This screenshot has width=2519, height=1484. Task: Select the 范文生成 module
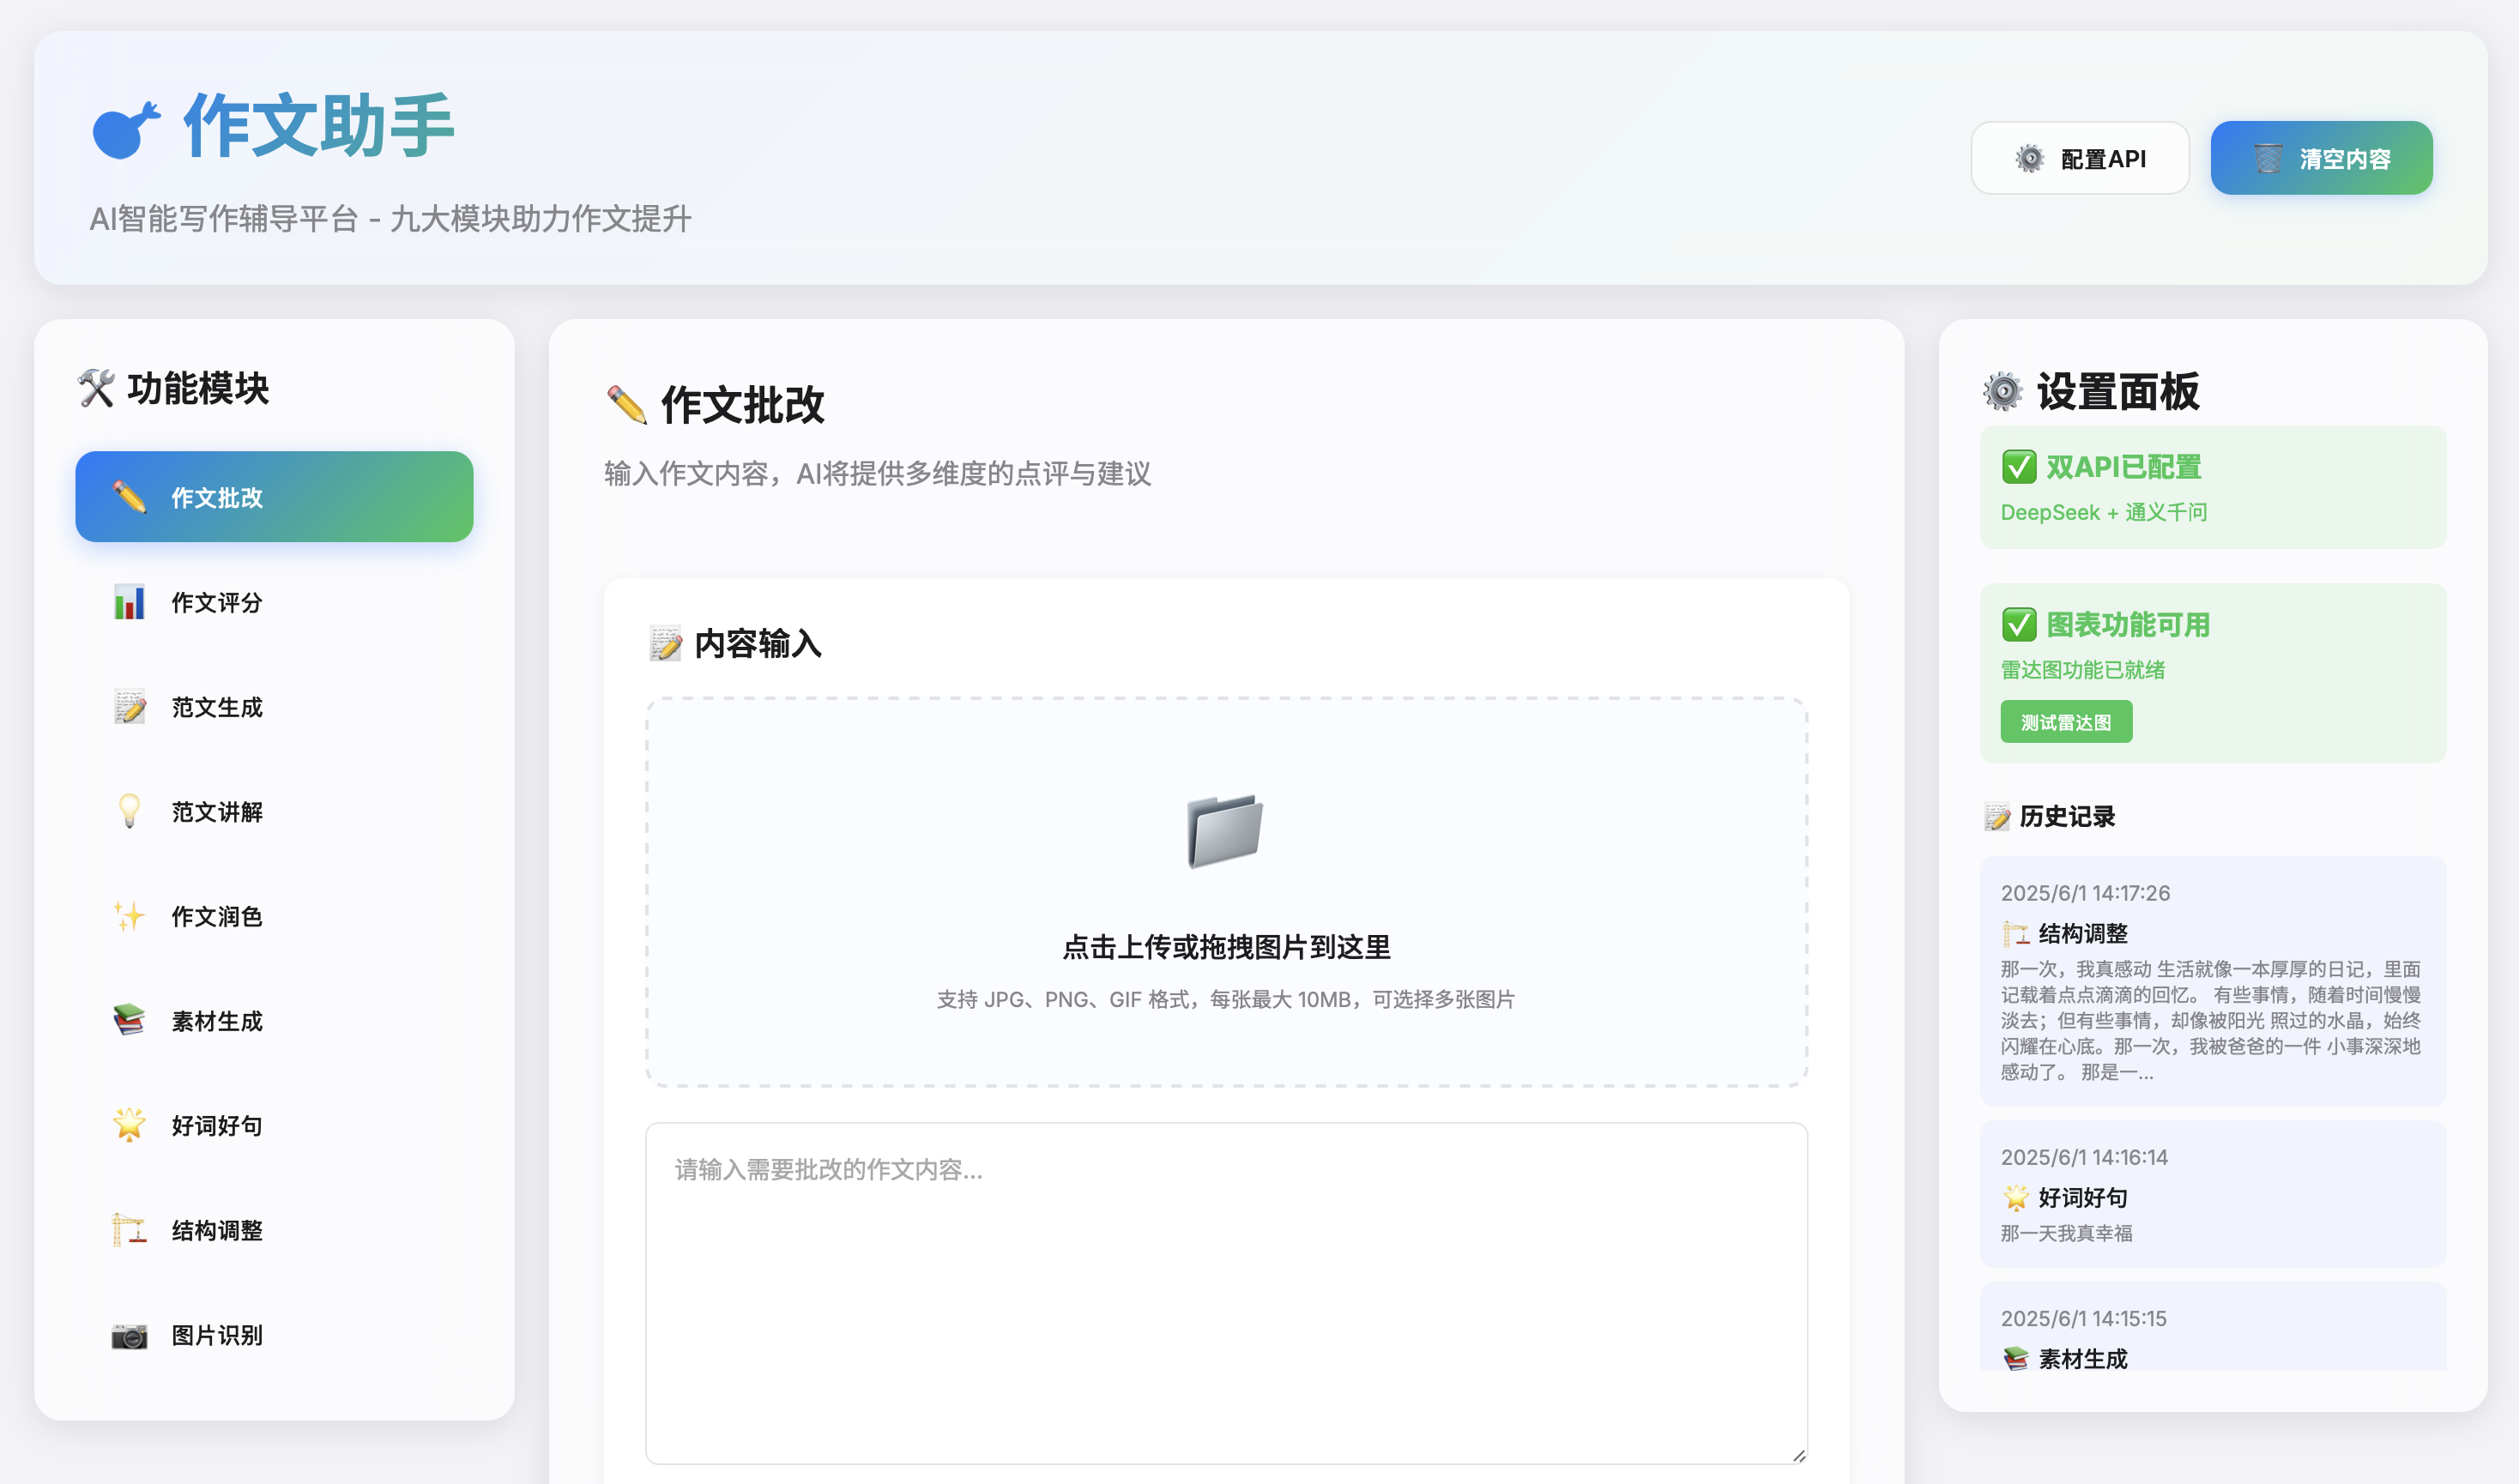pyautogui.click(x=274, y=707)
